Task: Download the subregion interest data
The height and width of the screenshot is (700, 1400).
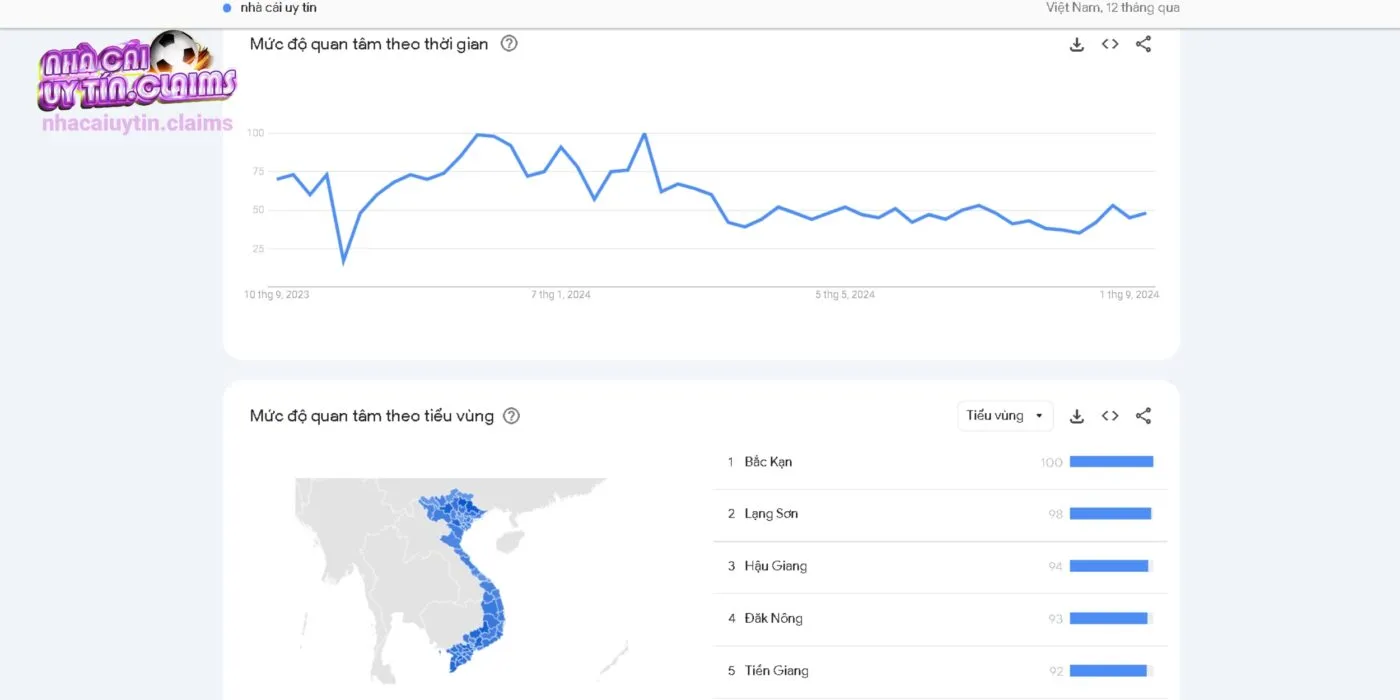Action: (x=1077, y=416)
